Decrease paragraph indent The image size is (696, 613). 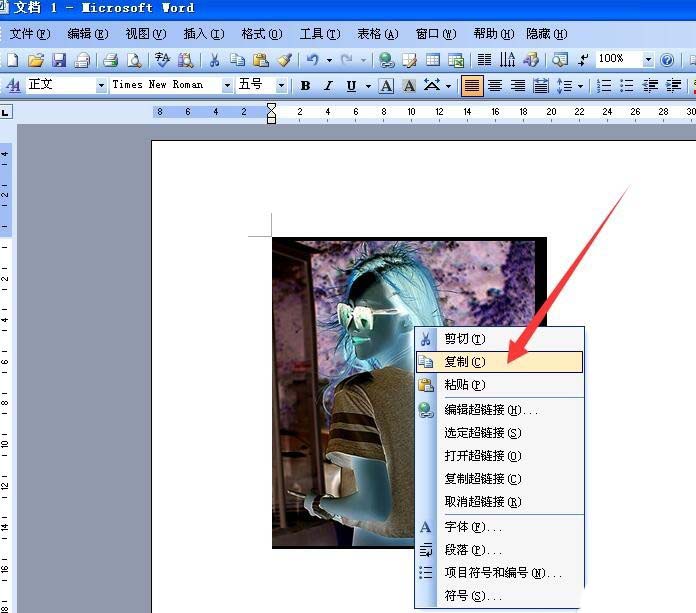650,85
